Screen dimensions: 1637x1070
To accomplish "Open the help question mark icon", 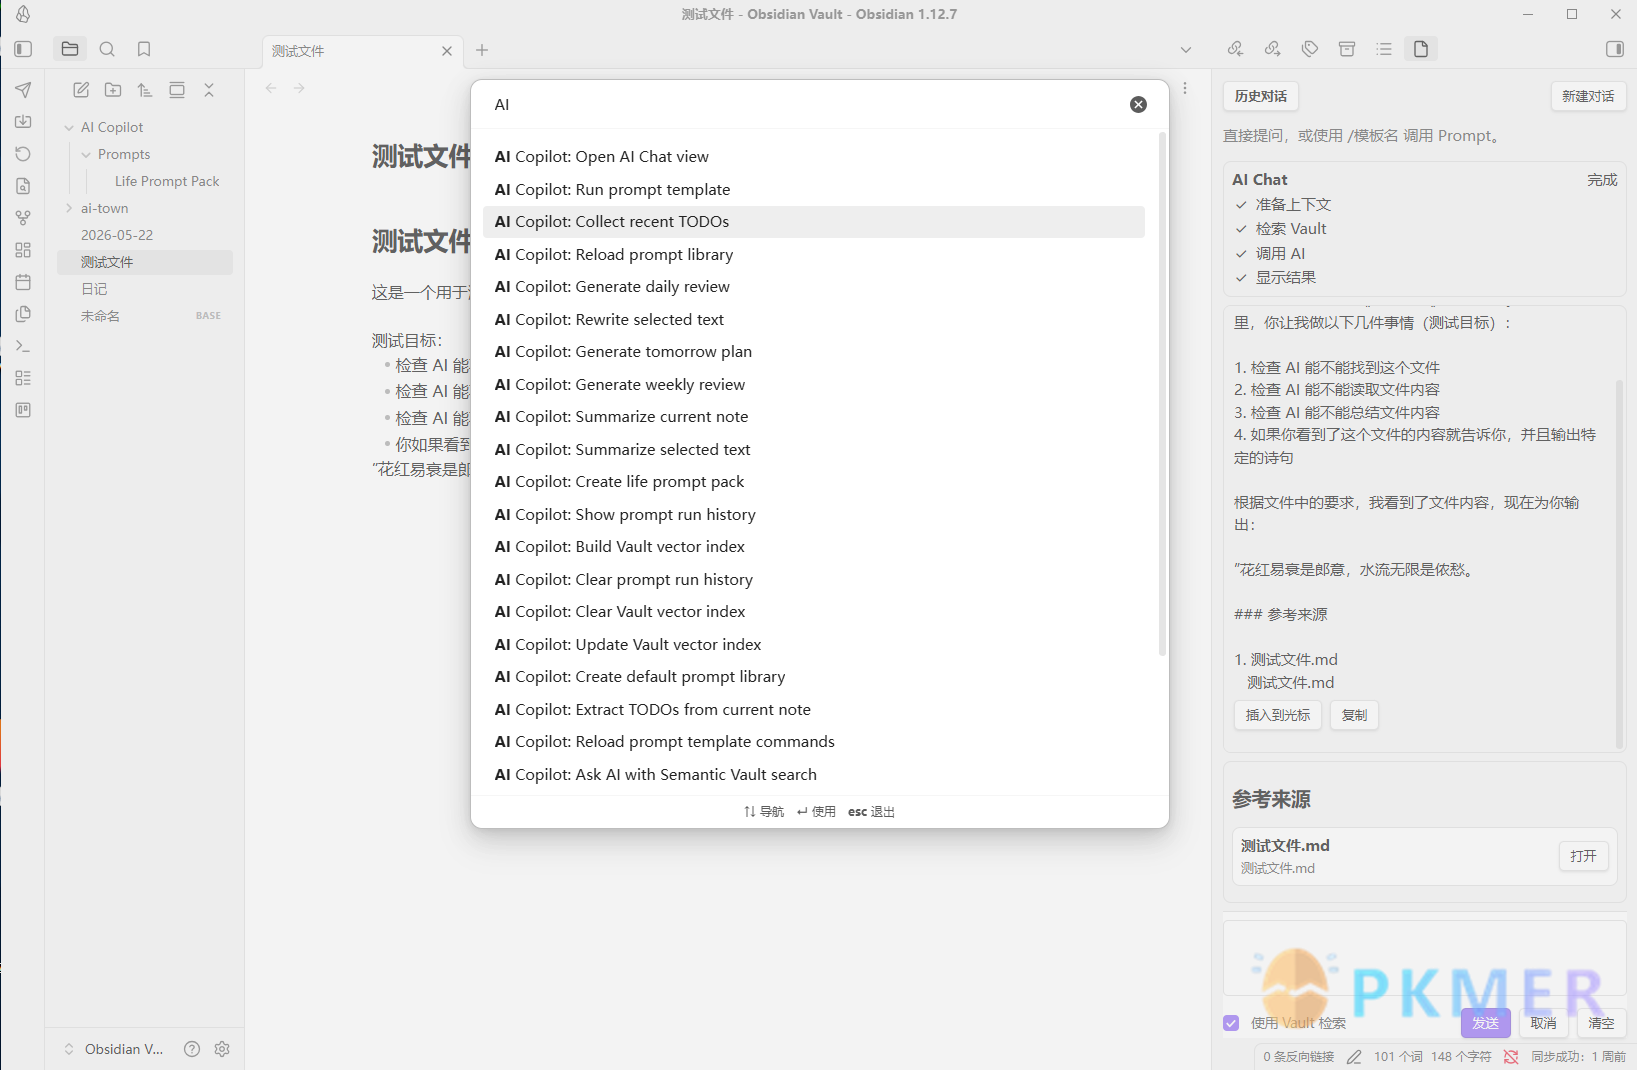I will tap(192, 1049).
